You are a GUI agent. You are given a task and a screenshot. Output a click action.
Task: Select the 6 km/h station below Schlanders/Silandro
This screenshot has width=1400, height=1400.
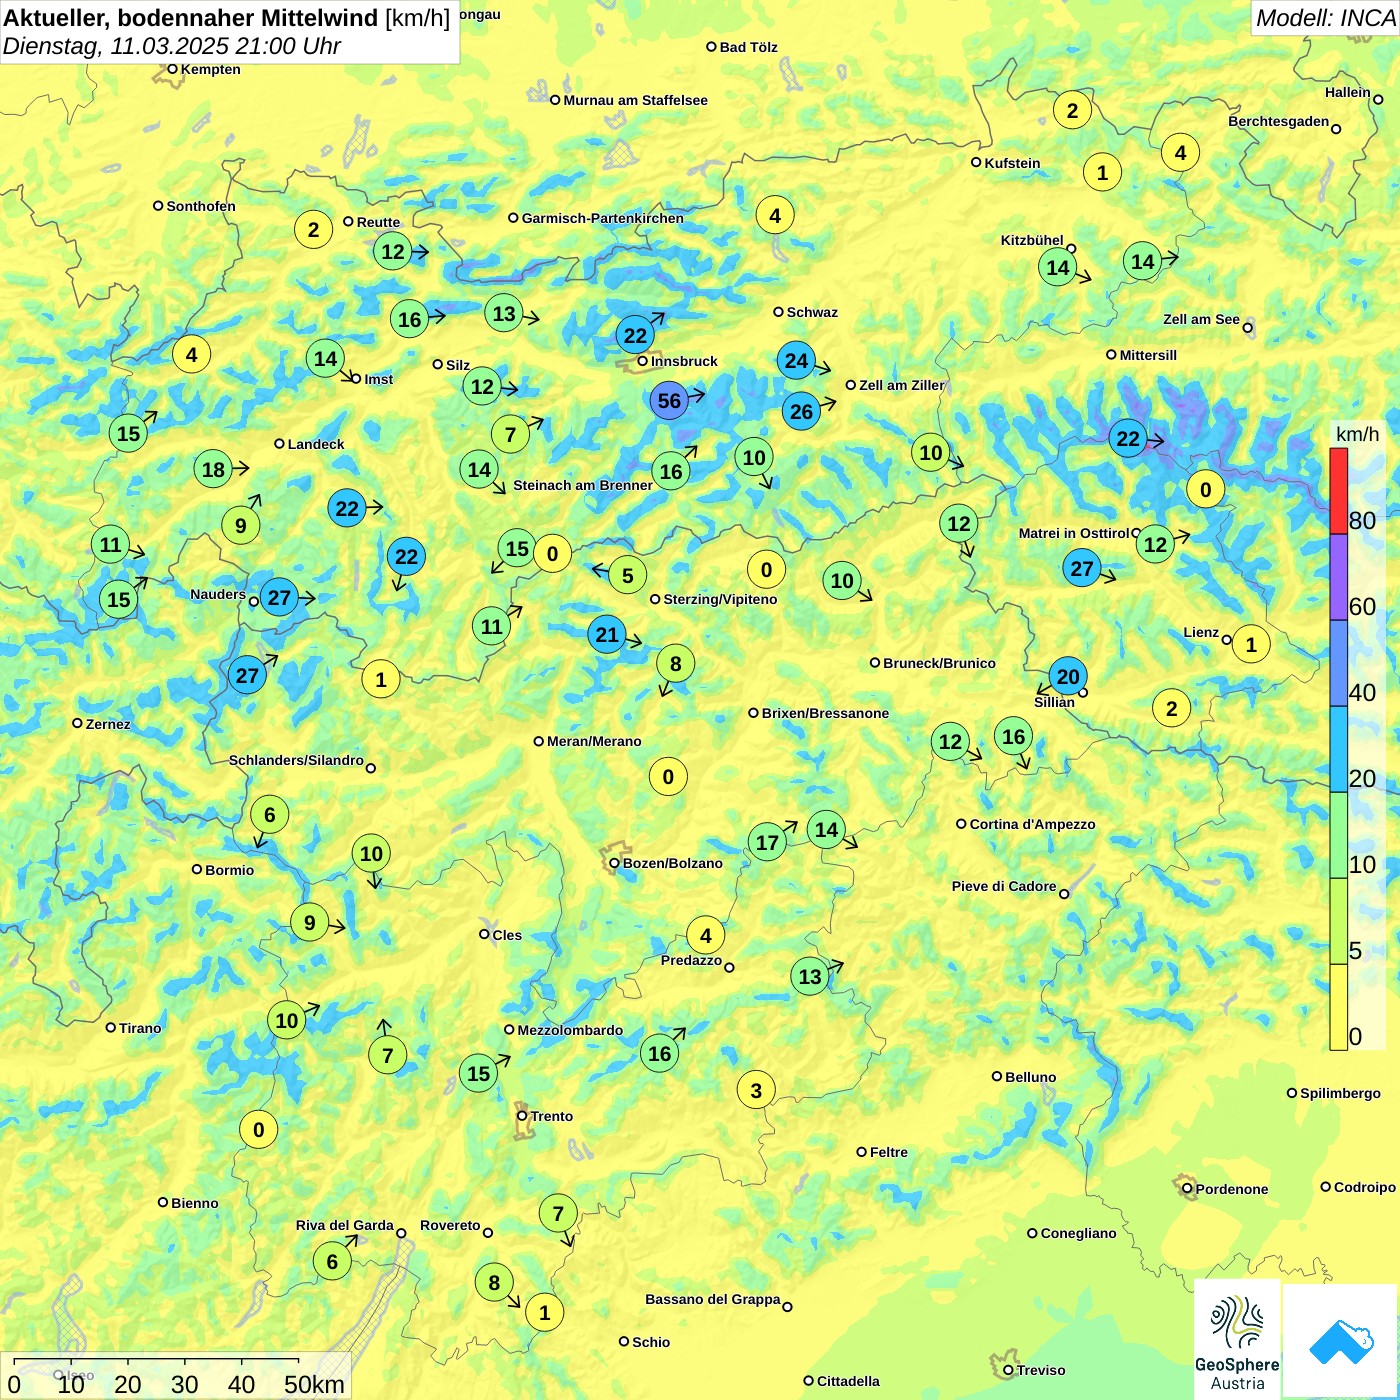[x=269, y=814]
